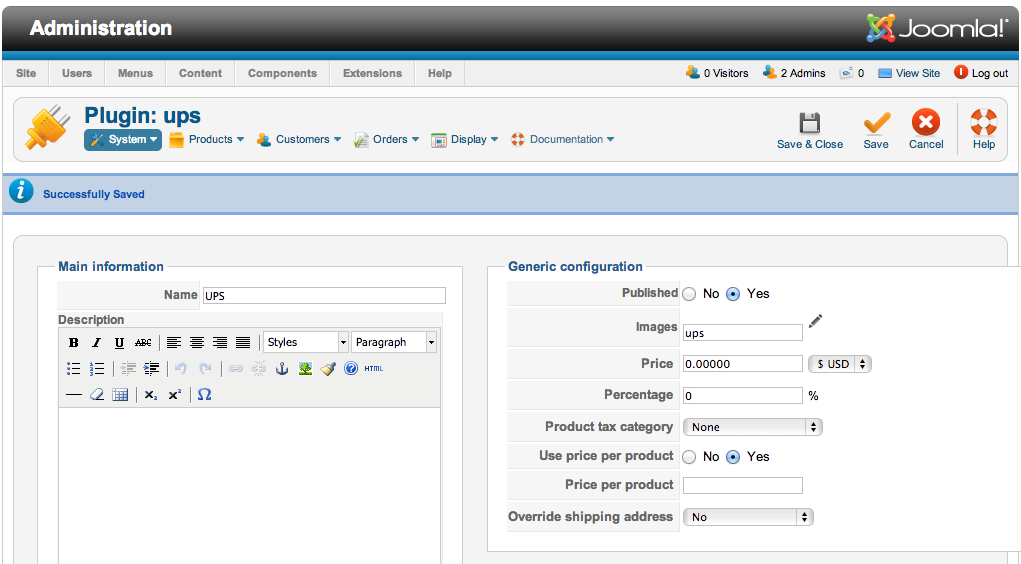Insert special character omega symbol
This screenshot has height=564, width=1021.
[204, 395]
